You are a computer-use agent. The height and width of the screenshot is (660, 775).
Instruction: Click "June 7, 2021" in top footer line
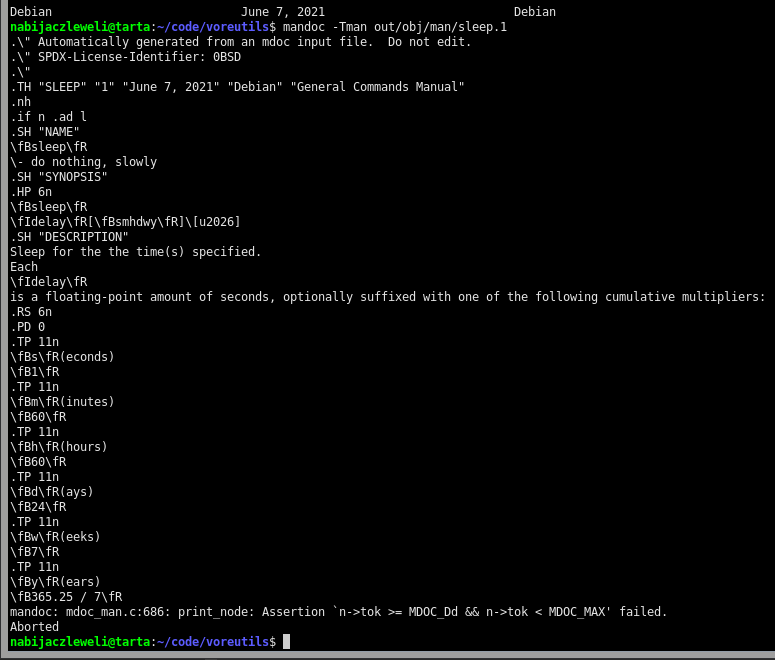[x=283, y=12]
